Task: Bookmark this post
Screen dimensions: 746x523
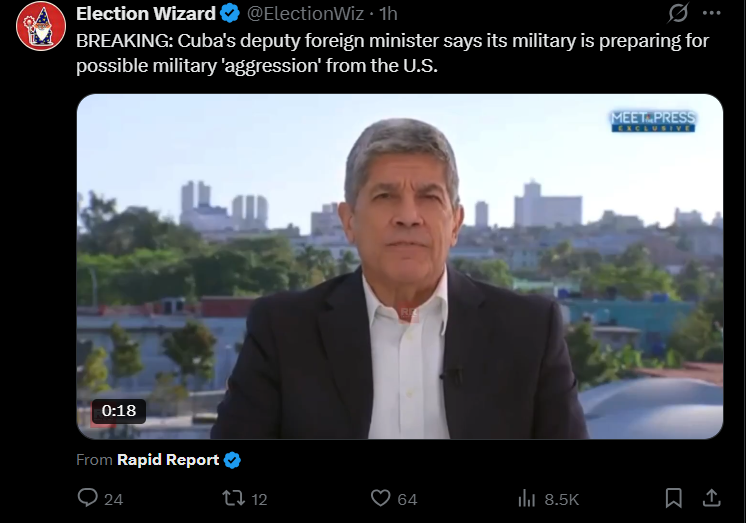Action: 673,498
